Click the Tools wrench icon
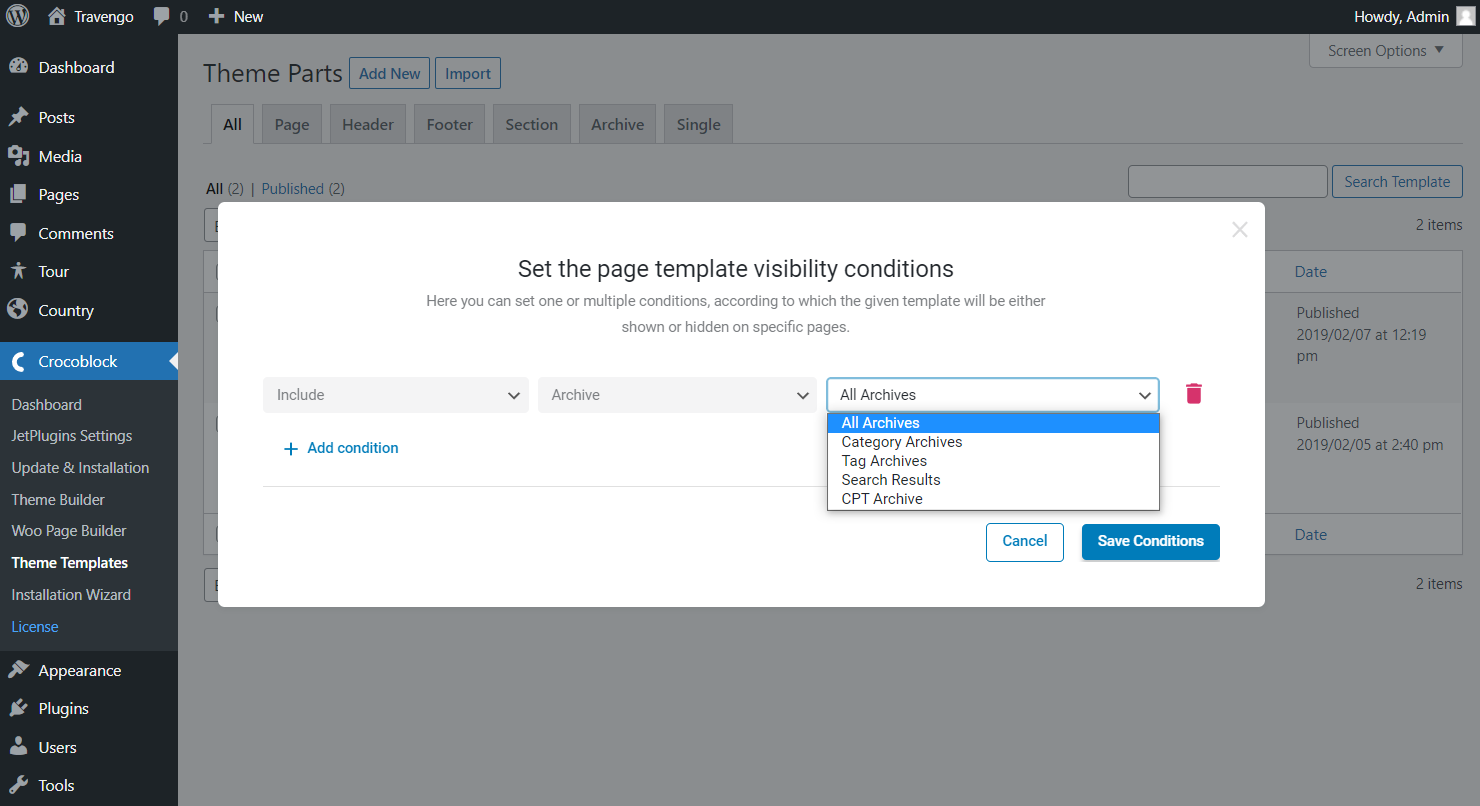Viewport: 1480px width, 806px height. coord(18,785)
